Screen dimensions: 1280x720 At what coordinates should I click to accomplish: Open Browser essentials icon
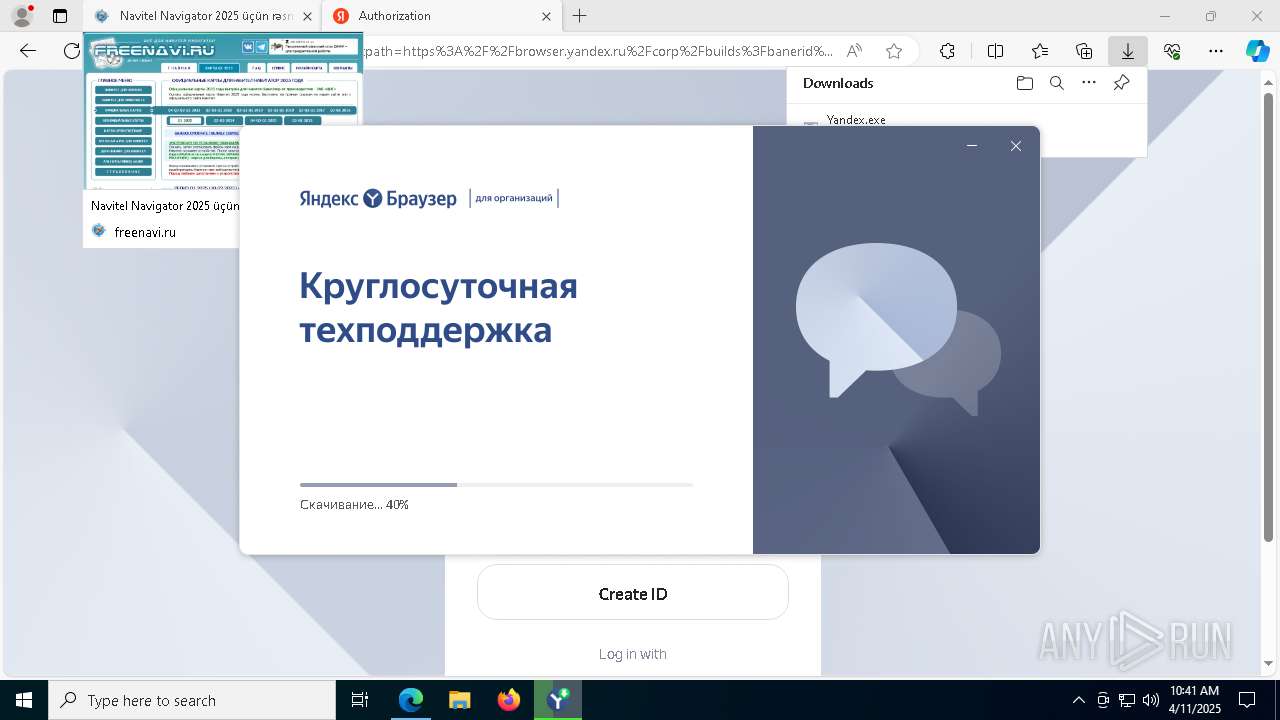1172,51
